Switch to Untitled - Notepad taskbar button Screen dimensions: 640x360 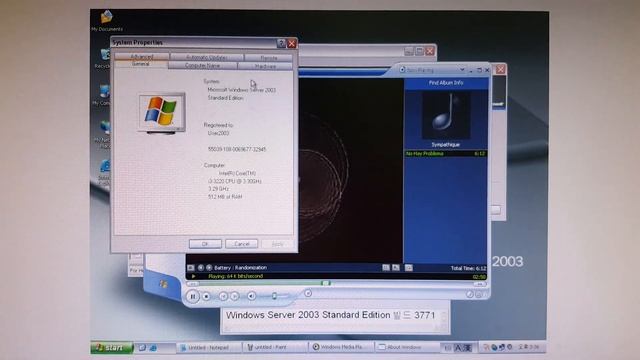click(209, 348)
